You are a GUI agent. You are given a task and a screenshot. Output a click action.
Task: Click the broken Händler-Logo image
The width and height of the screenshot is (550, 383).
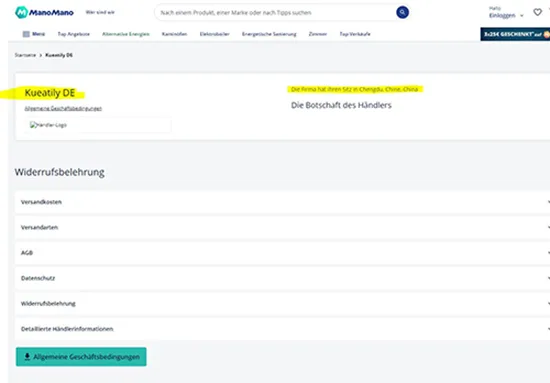48,125
